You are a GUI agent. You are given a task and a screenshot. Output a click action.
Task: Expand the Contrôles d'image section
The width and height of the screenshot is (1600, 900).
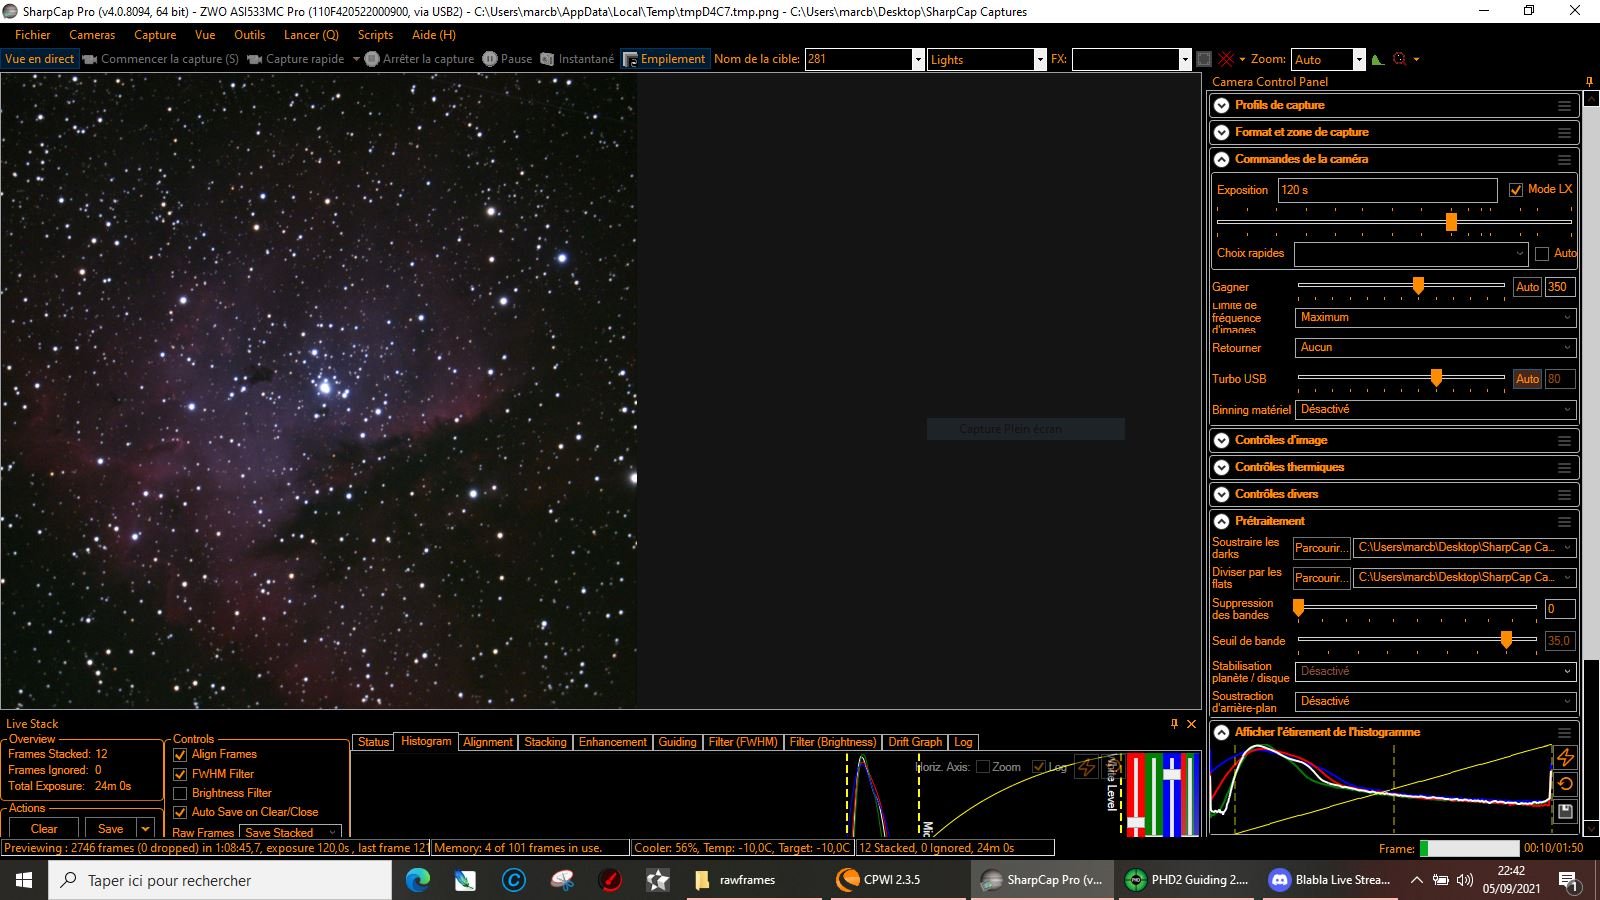[1221, 440]
